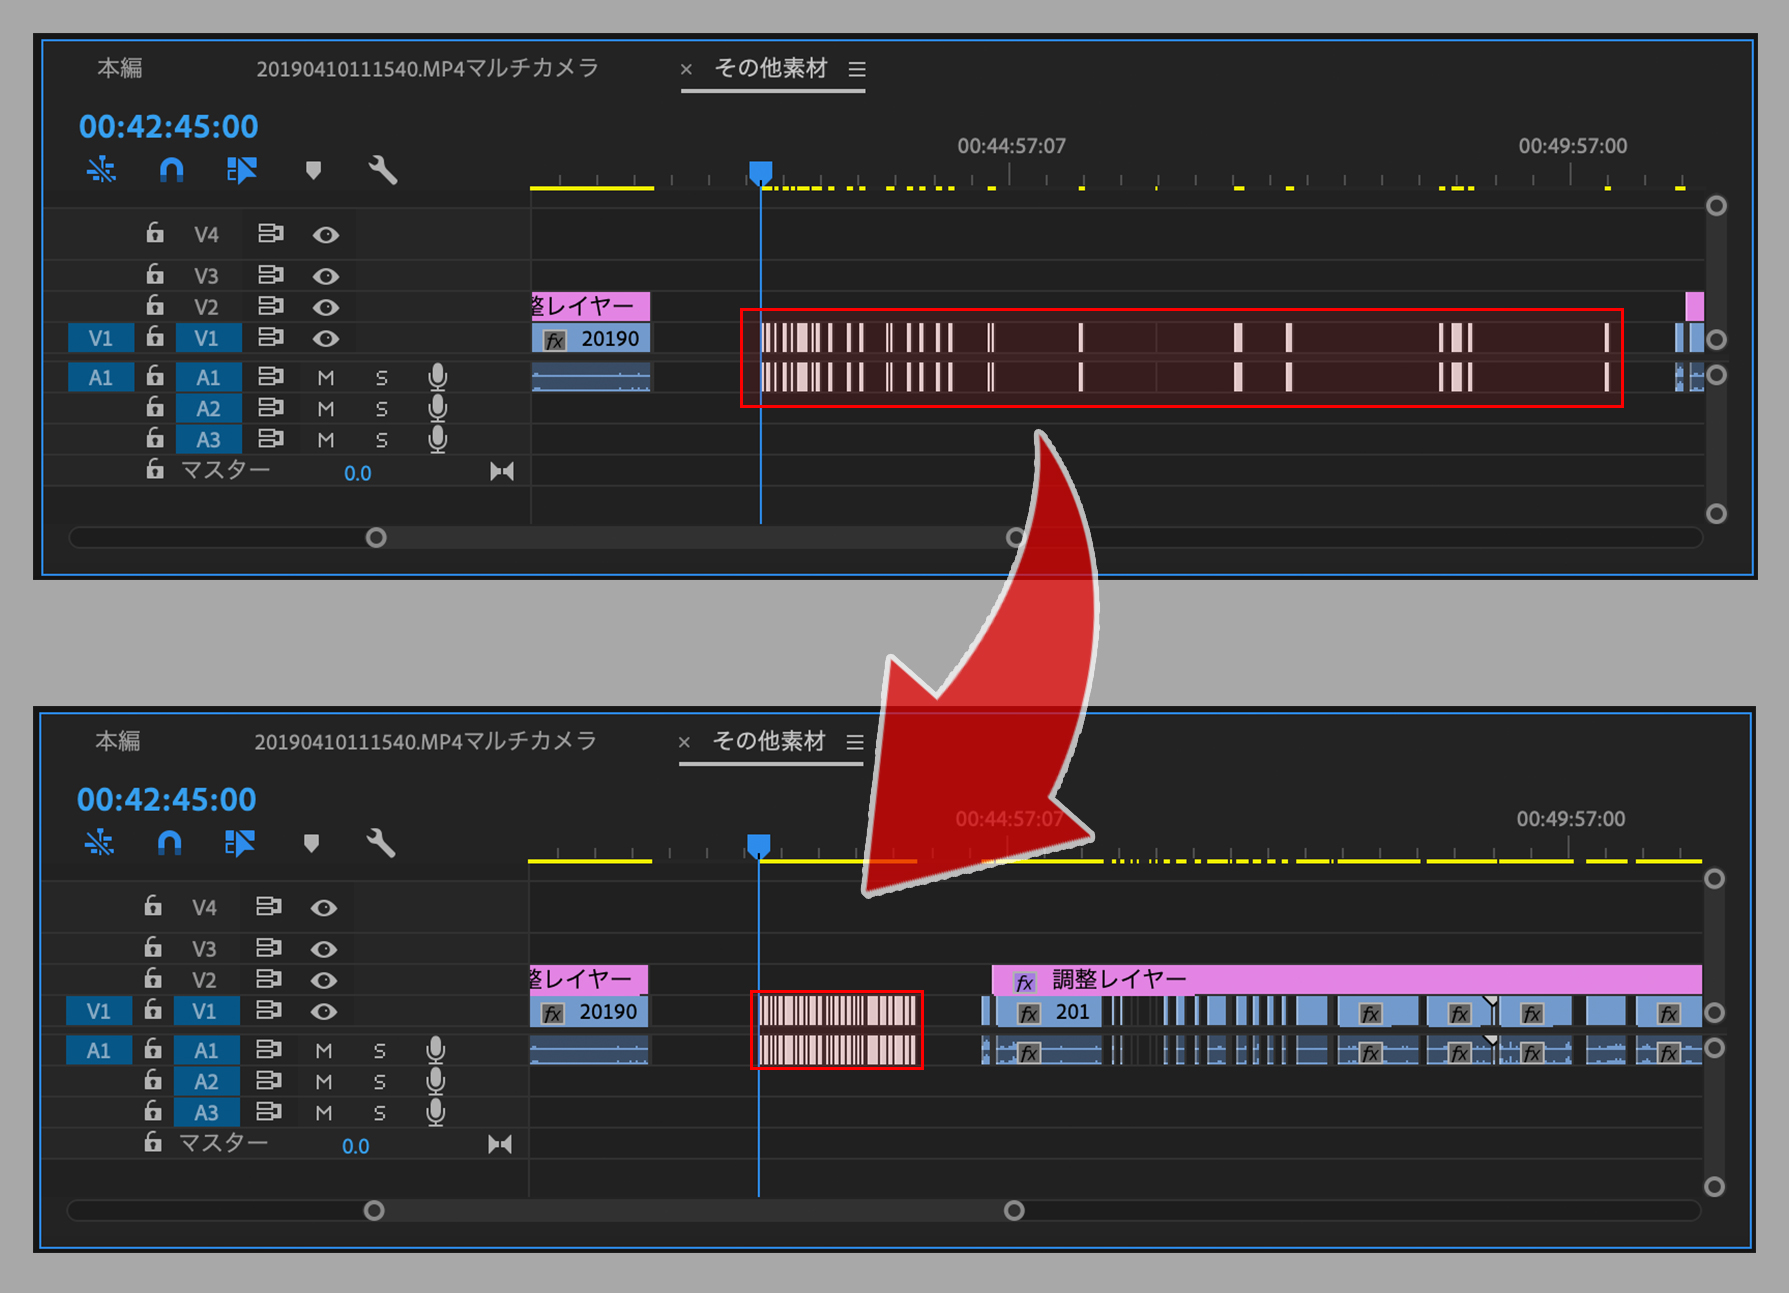1789x1293 pixels.
Task: Toggle V1 track visibility in lower timeline
Action: [323, 1011]
